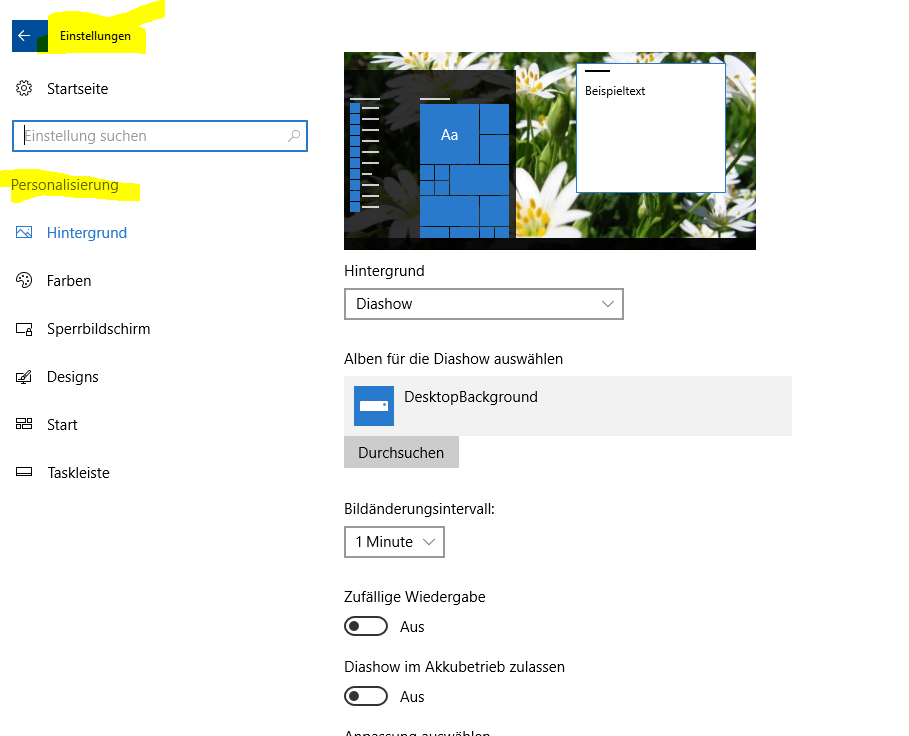Click the Taskleiste bar icon

[x=24, y=472]
